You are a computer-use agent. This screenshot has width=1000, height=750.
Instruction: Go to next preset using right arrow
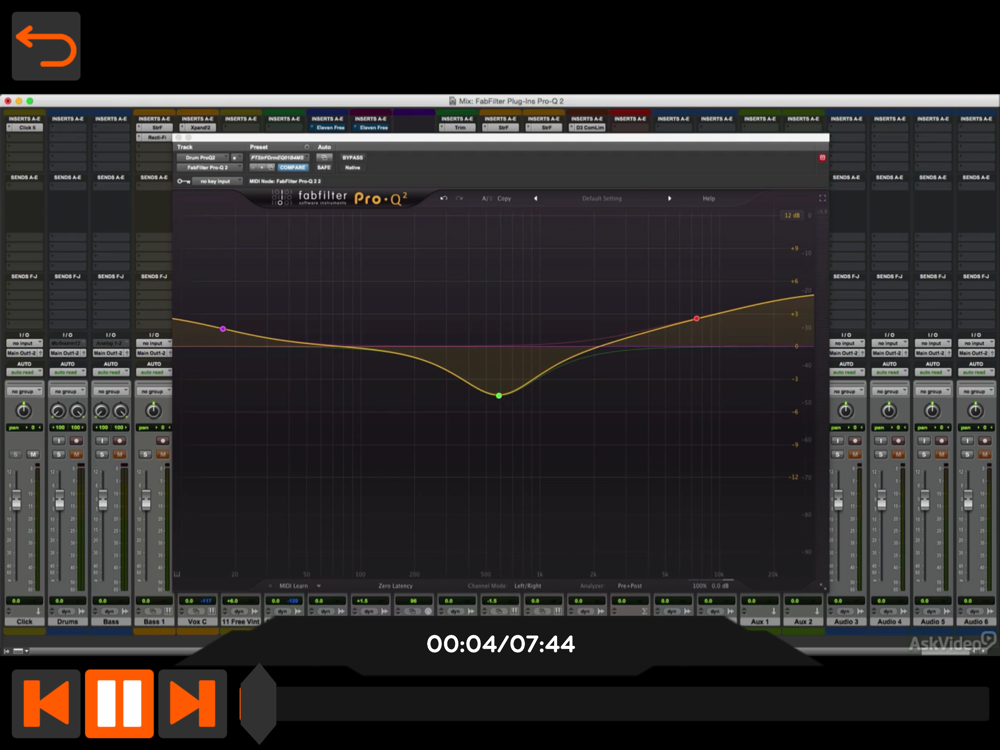click(669, 198)
